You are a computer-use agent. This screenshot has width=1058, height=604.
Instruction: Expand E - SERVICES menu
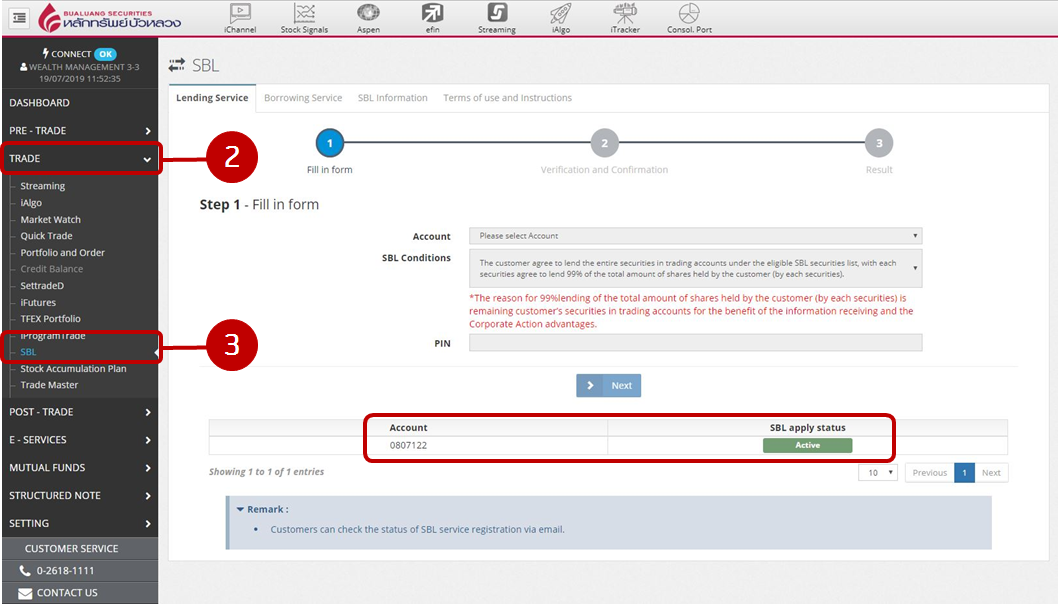tap(80, 440)
